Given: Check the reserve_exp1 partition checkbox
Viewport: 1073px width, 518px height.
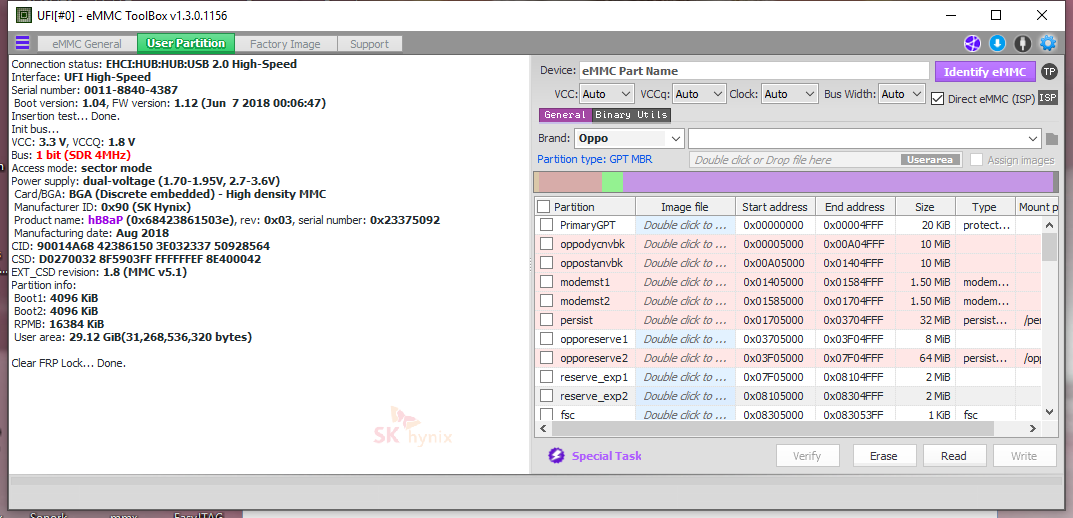Looking at the screenshot, I should click(546, 376).
